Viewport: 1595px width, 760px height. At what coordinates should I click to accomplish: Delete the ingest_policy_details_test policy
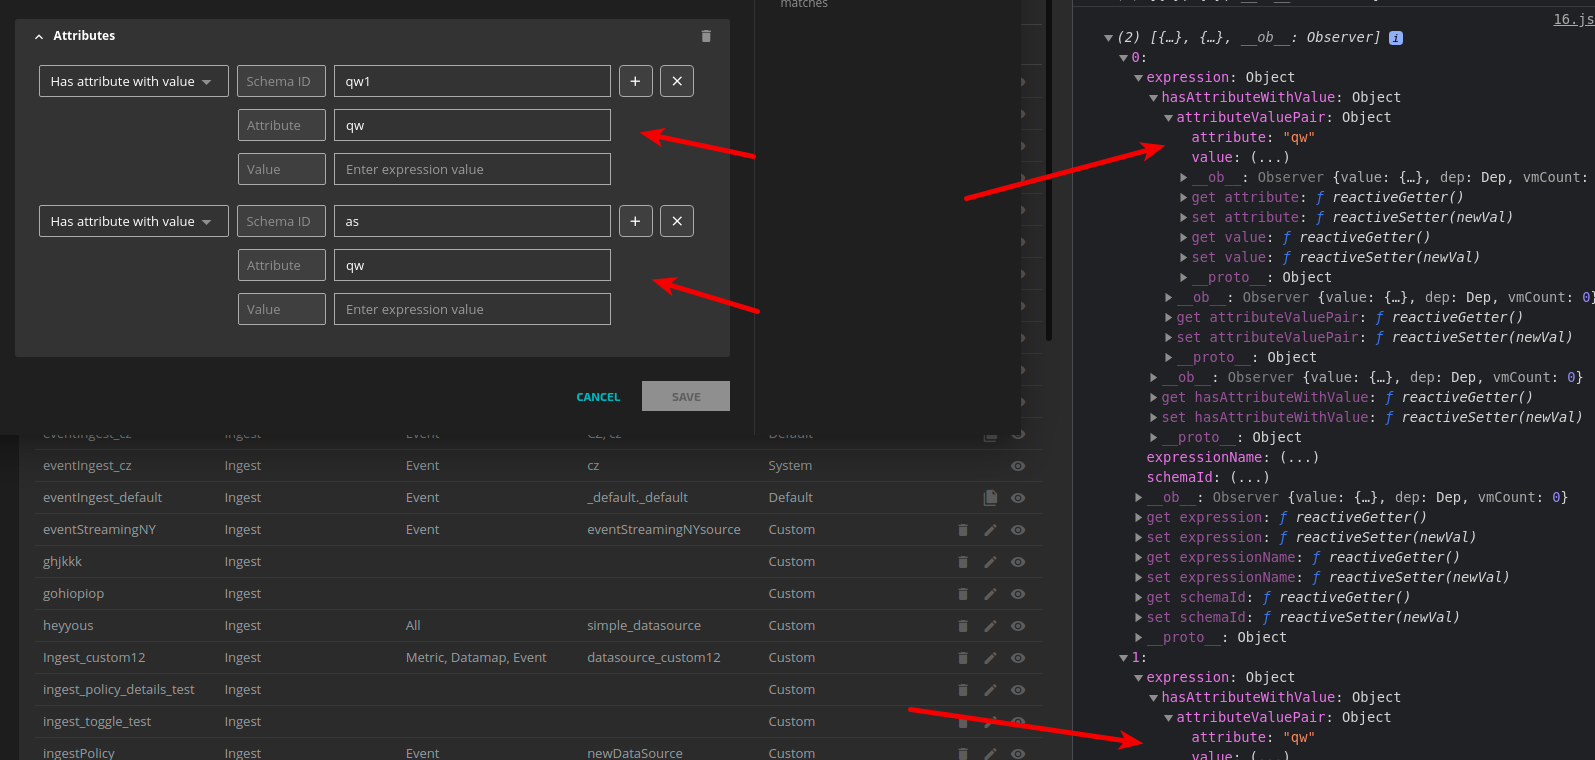click(963, 690)
